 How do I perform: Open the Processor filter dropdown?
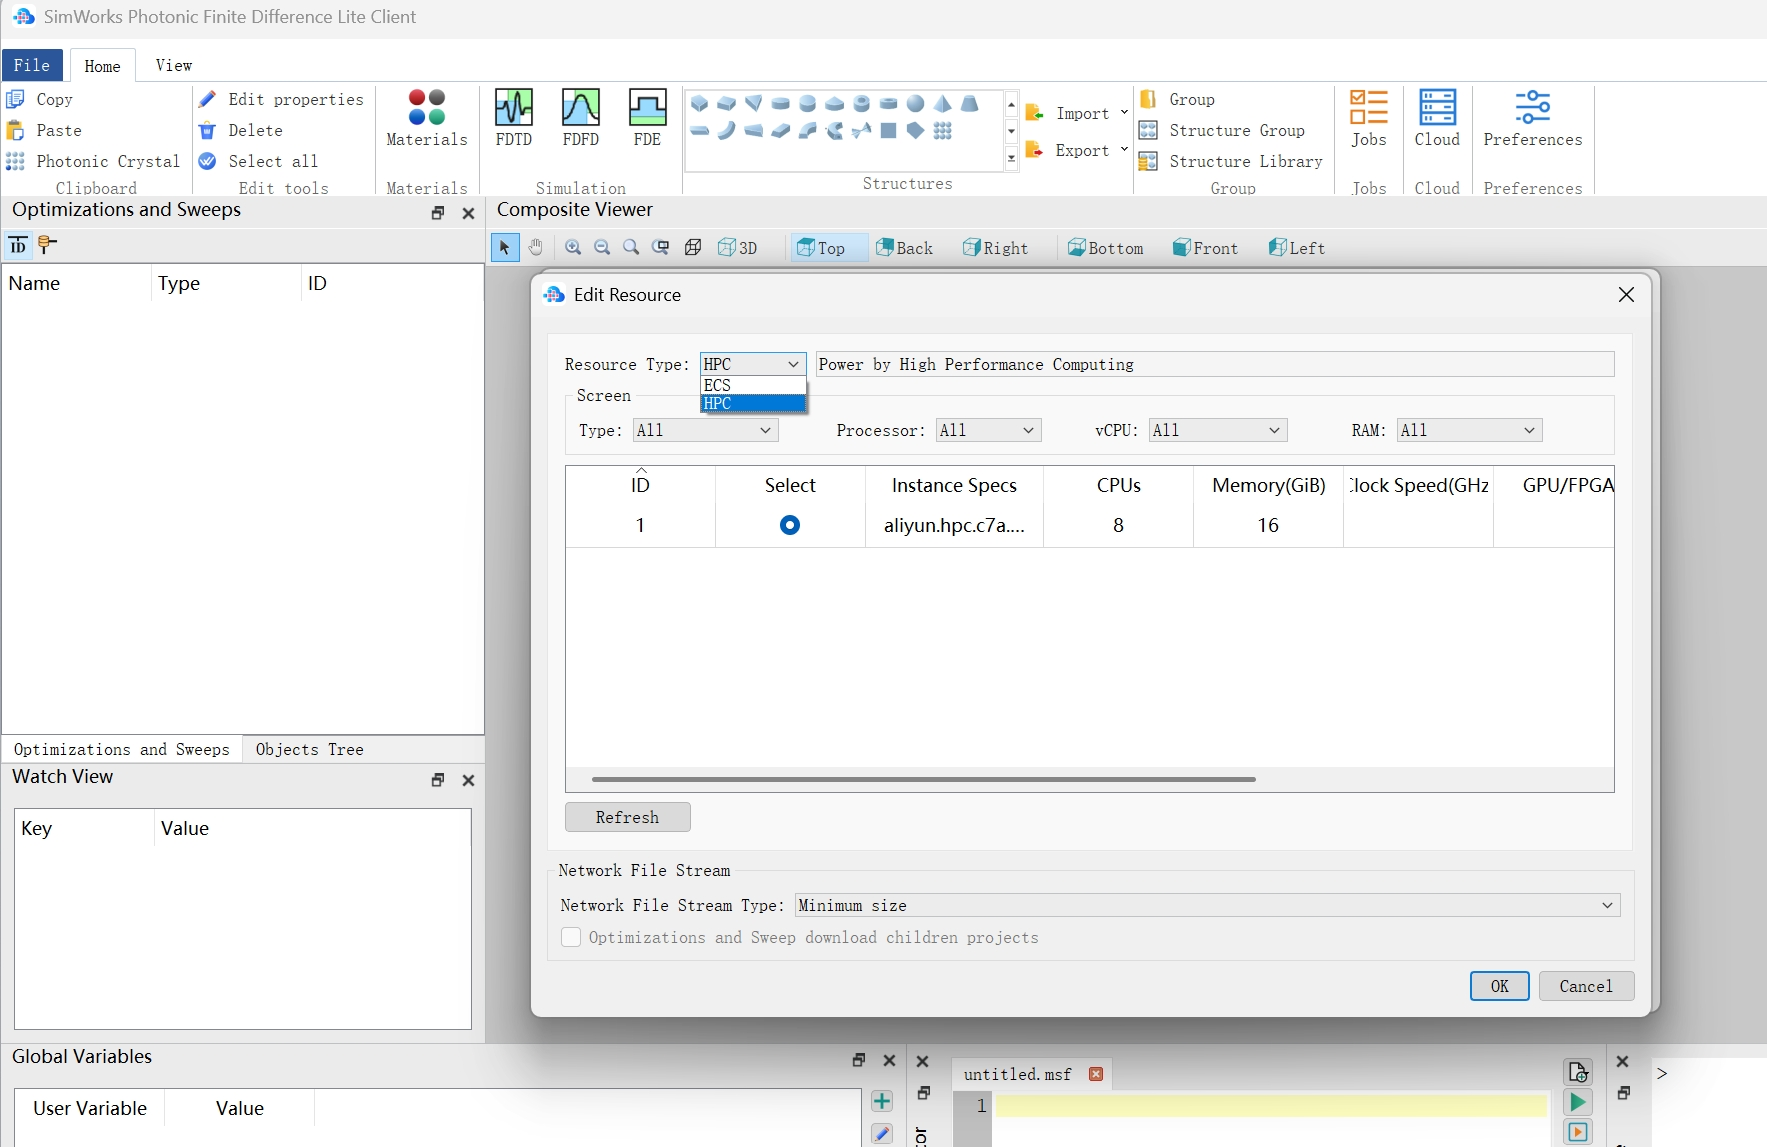click(x=988, y=430)
